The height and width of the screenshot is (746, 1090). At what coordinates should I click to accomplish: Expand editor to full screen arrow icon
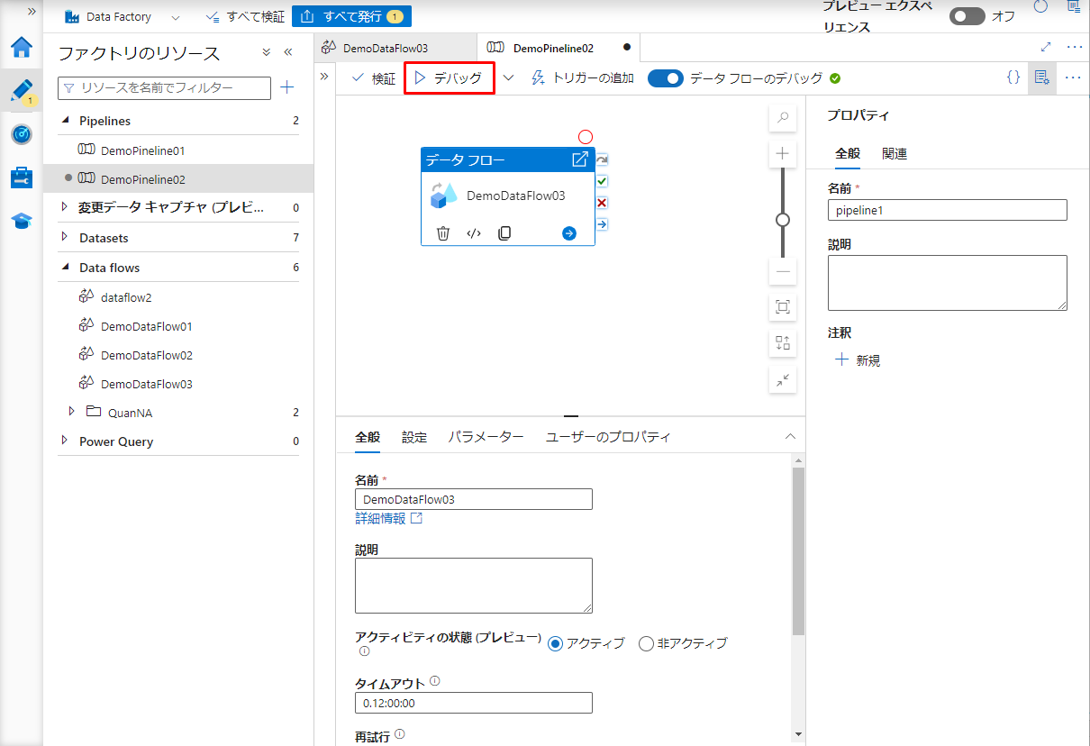point(1046,47)
